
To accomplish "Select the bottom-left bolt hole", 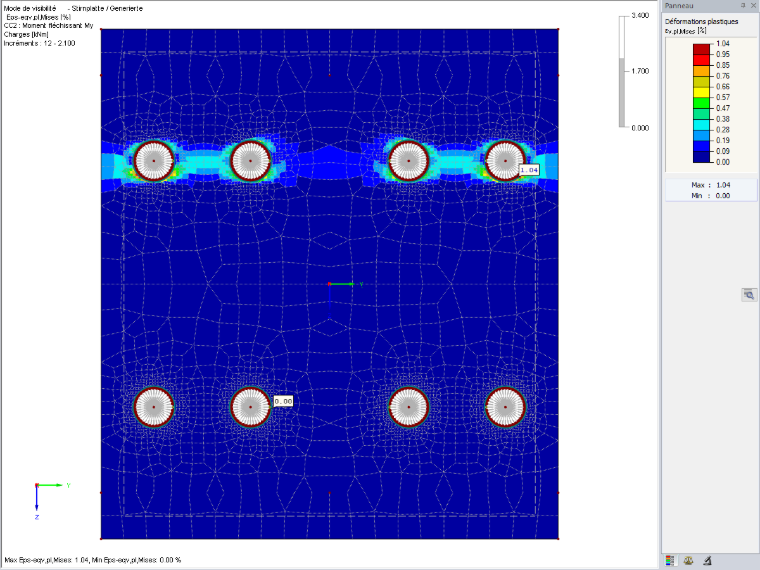I will [154, 407].
